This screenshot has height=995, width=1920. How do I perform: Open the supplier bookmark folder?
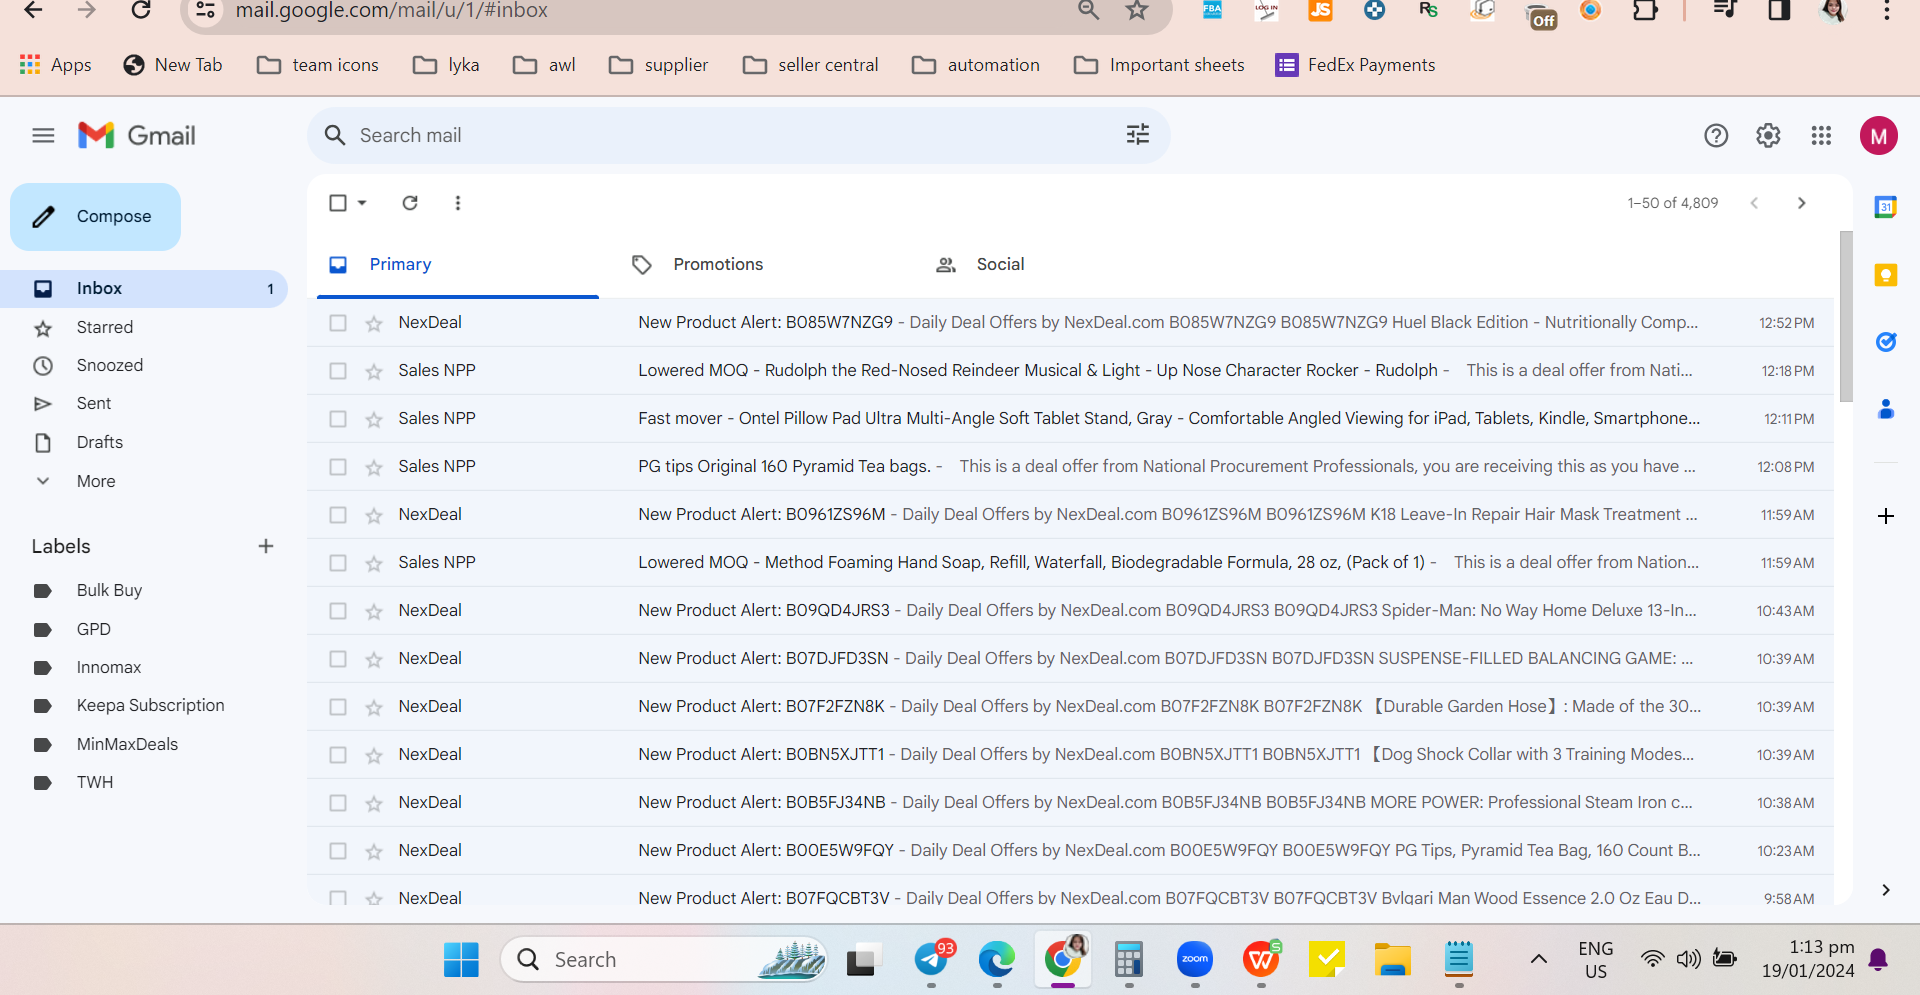659,65
